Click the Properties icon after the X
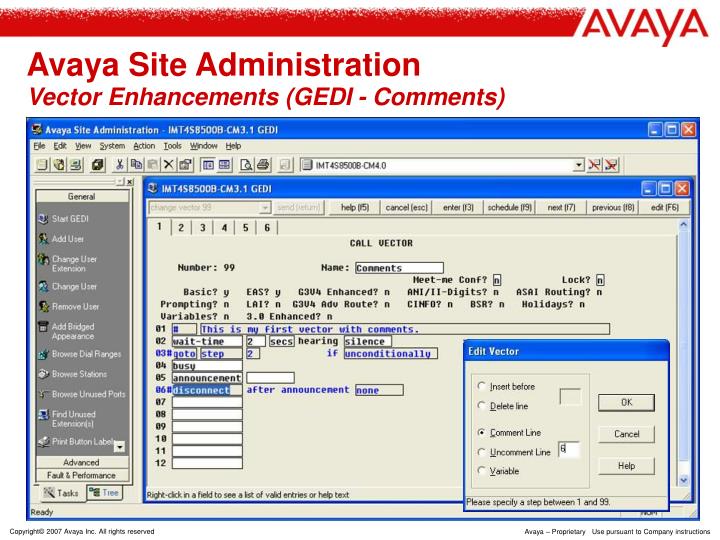Image resolution: width=720 pixels, height=540 pixels. (x=185, y=165)
